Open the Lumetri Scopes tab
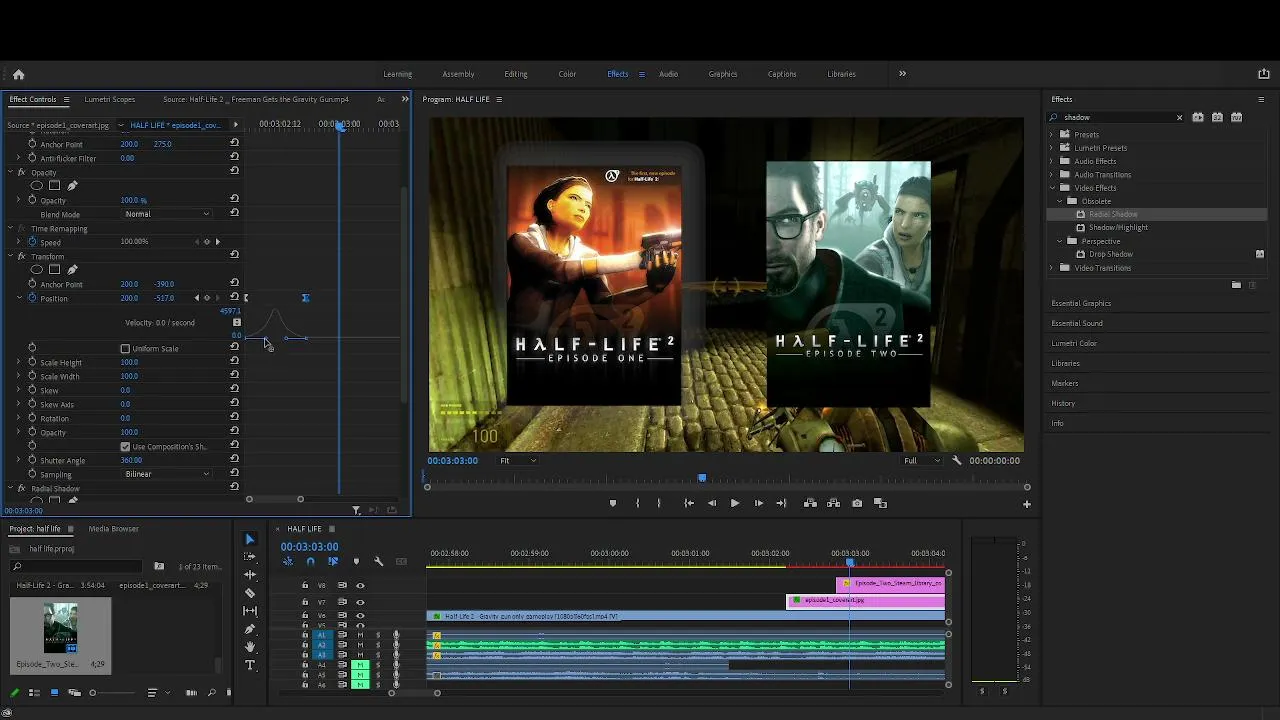1280x720 pixels. point(110,99)
